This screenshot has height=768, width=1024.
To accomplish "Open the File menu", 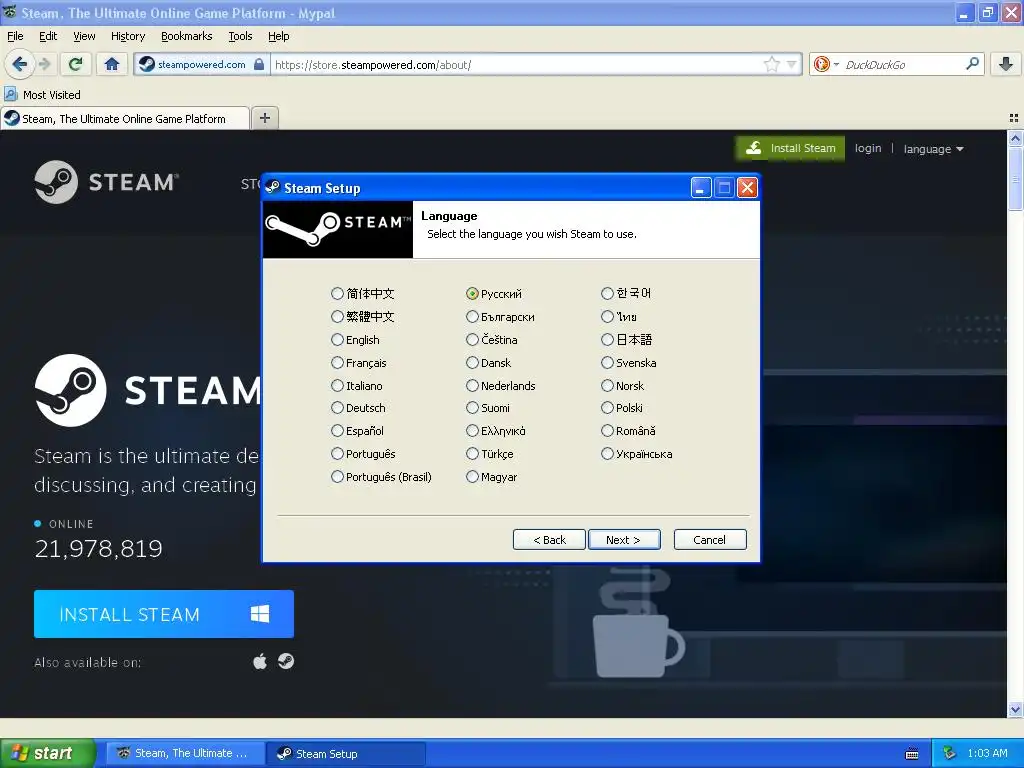I will (15, 36).
